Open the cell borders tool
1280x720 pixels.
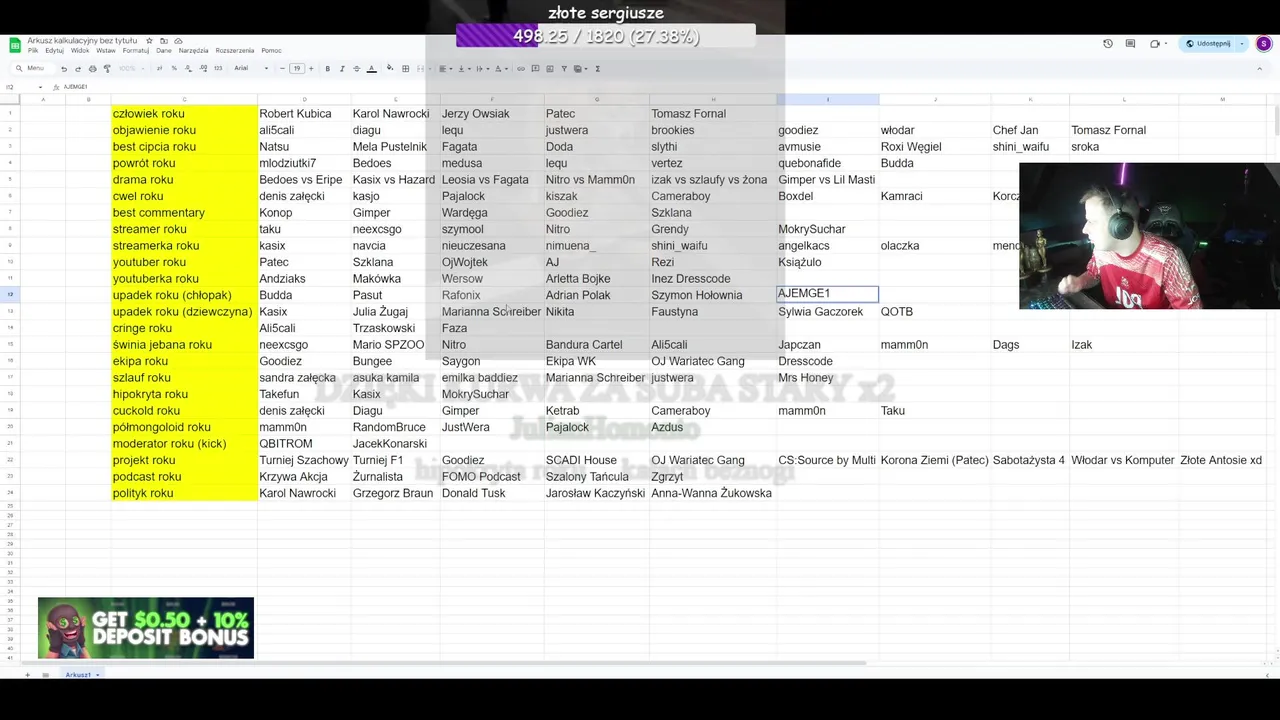coord(405,69)
